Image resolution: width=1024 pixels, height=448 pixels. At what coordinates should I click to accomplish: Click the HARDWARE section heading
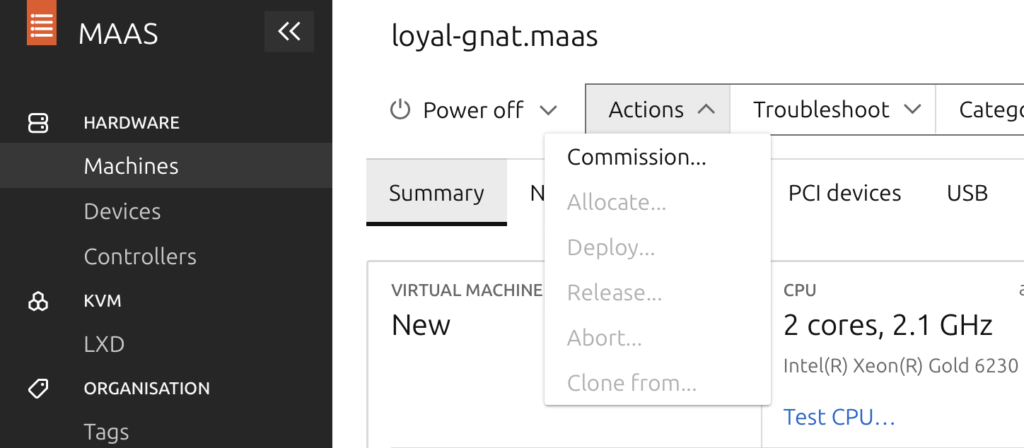coord(131,123)
